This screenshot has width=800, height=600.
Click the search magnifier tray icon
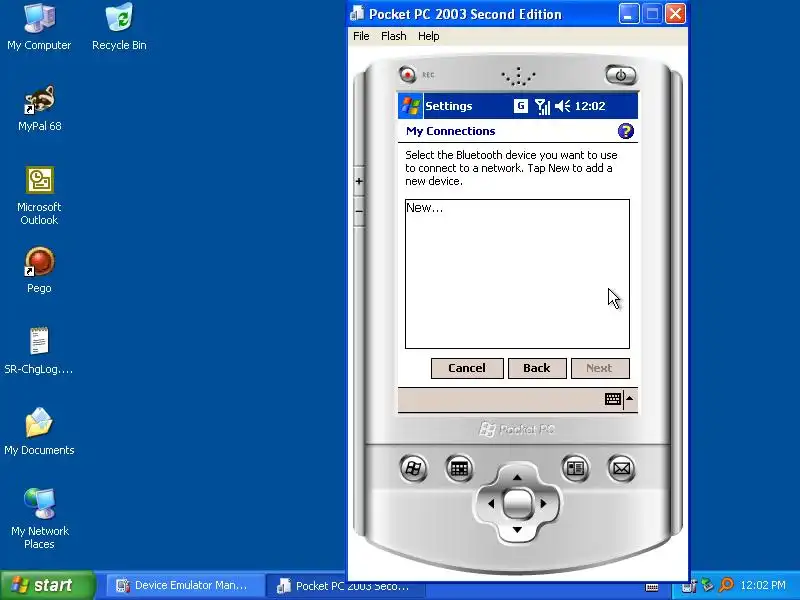pyautogui.click(x=726, y=585)
